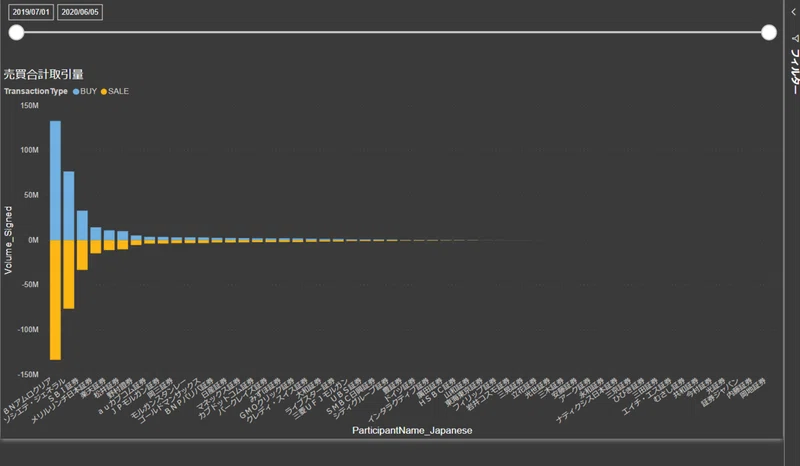Click the right handle of the date slider
Viewport: 800px width, 466px height.
click(769, 32)
